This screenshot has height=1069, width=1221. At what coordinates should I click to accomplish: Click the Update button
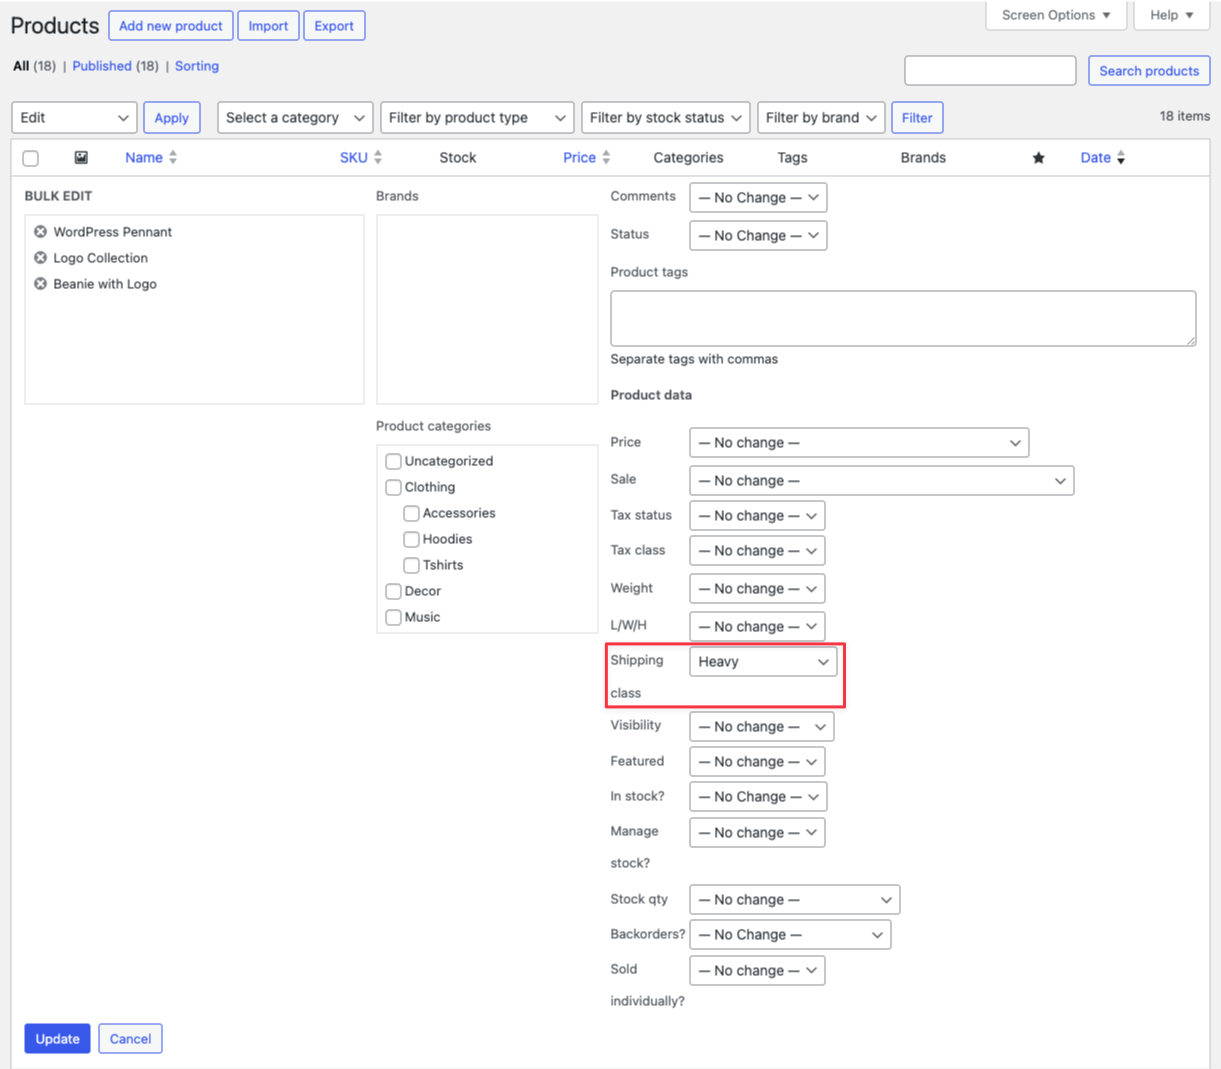[57, 1038]
